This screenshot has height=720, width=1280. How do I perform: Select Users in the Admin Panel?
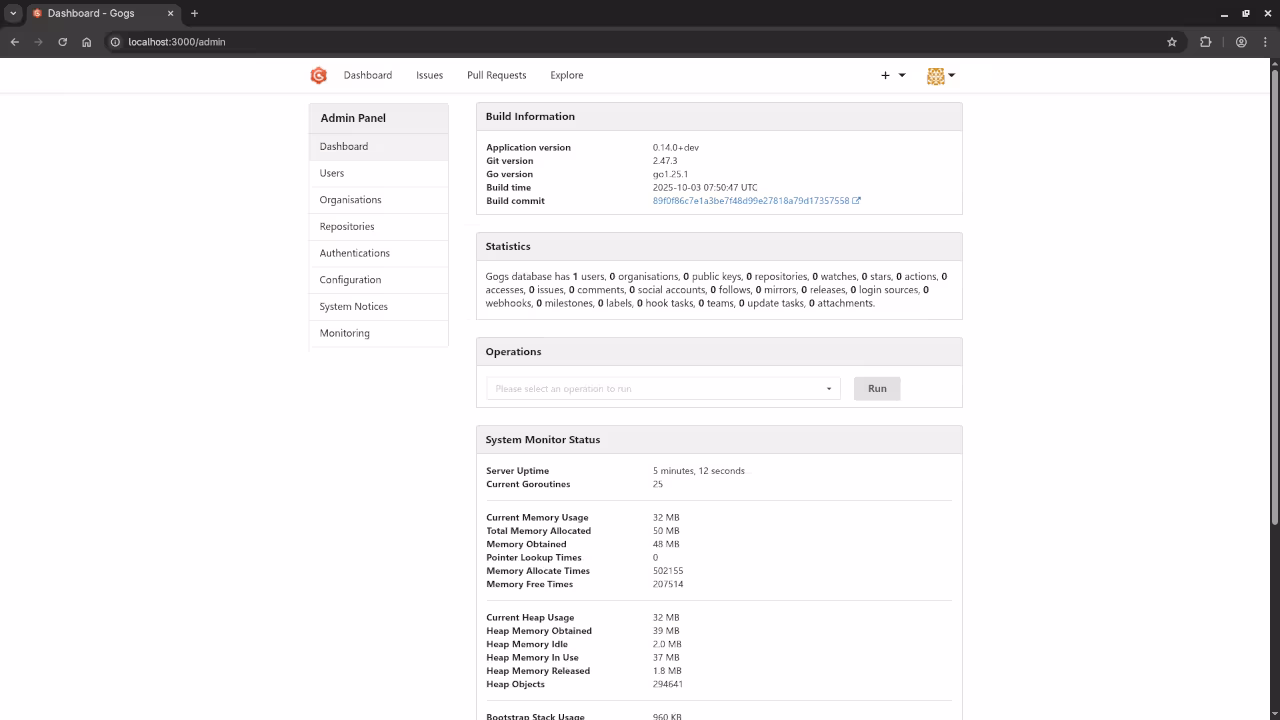pyautogui.click(x=332, y=173)
